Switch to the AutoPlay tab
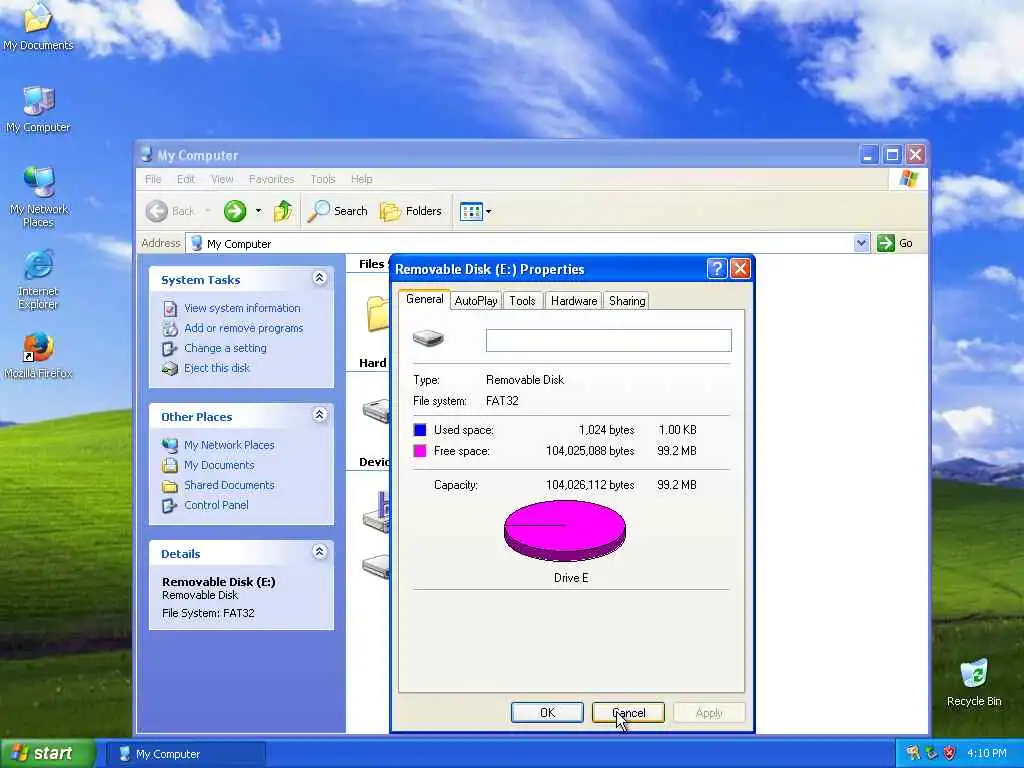Viewport: 1024px width, 768px height. (476, 300)
